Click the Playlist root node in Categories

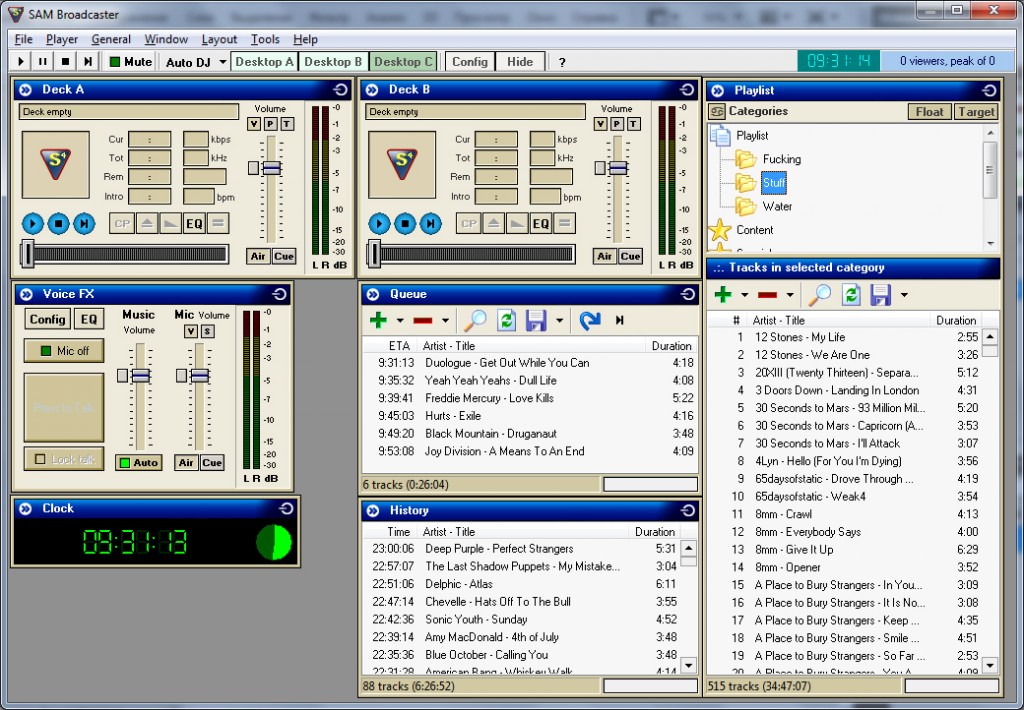coord(752,135)
